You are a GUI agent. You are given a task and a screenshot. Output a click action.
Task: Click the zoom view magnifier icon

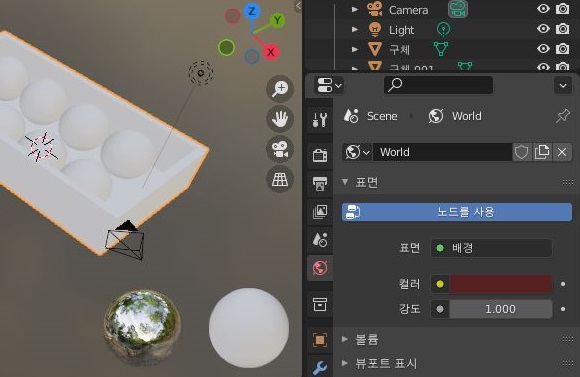coord(280,88)
